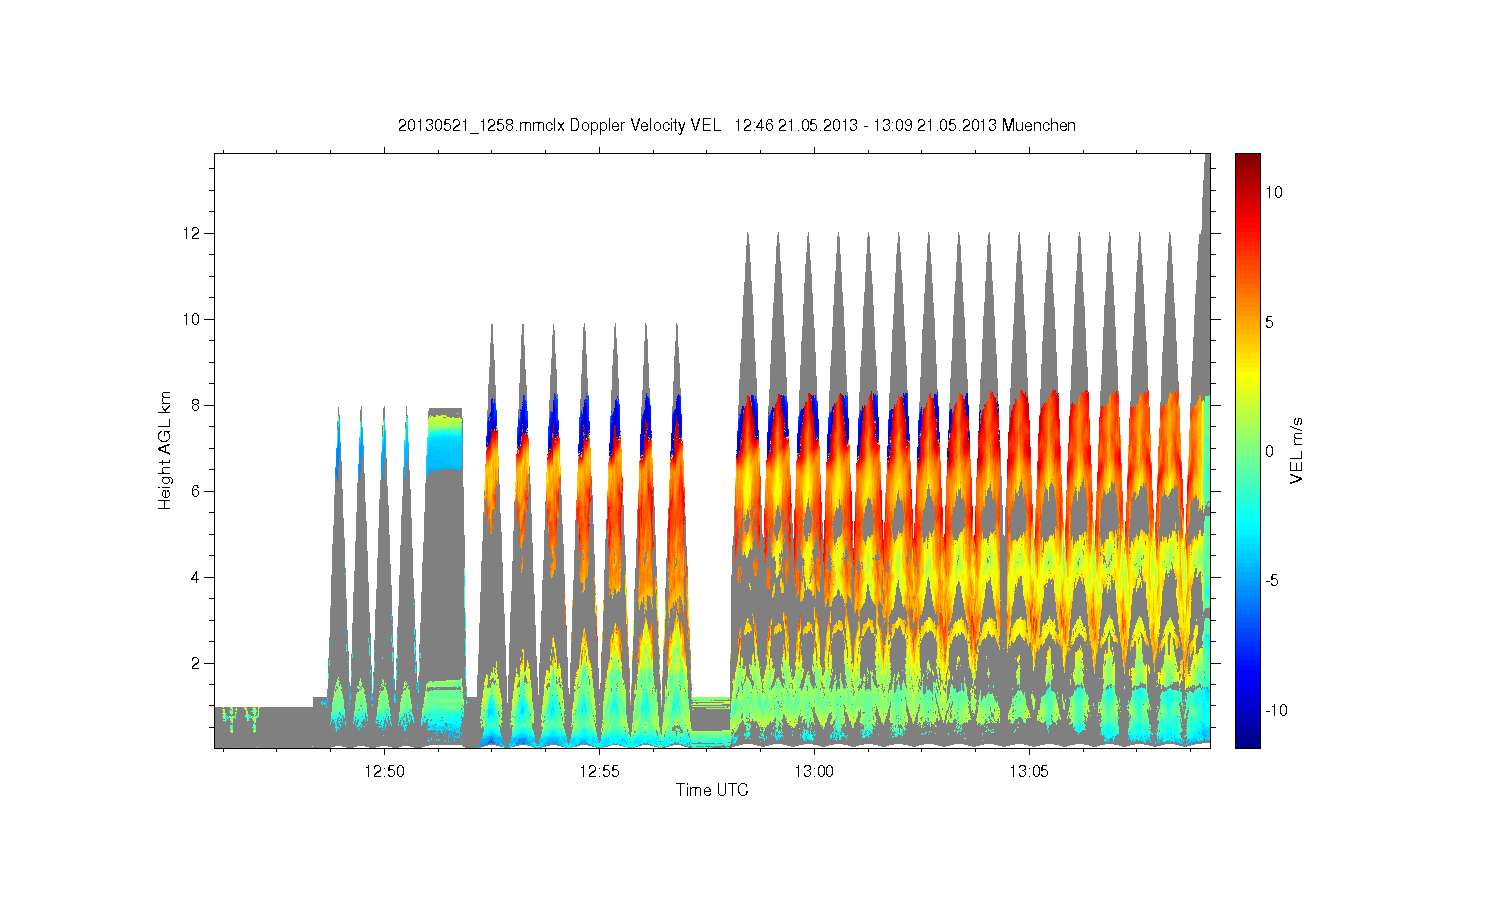Click the height axis tick label 10
The image size is (1500, 900).
coord(192,319)
